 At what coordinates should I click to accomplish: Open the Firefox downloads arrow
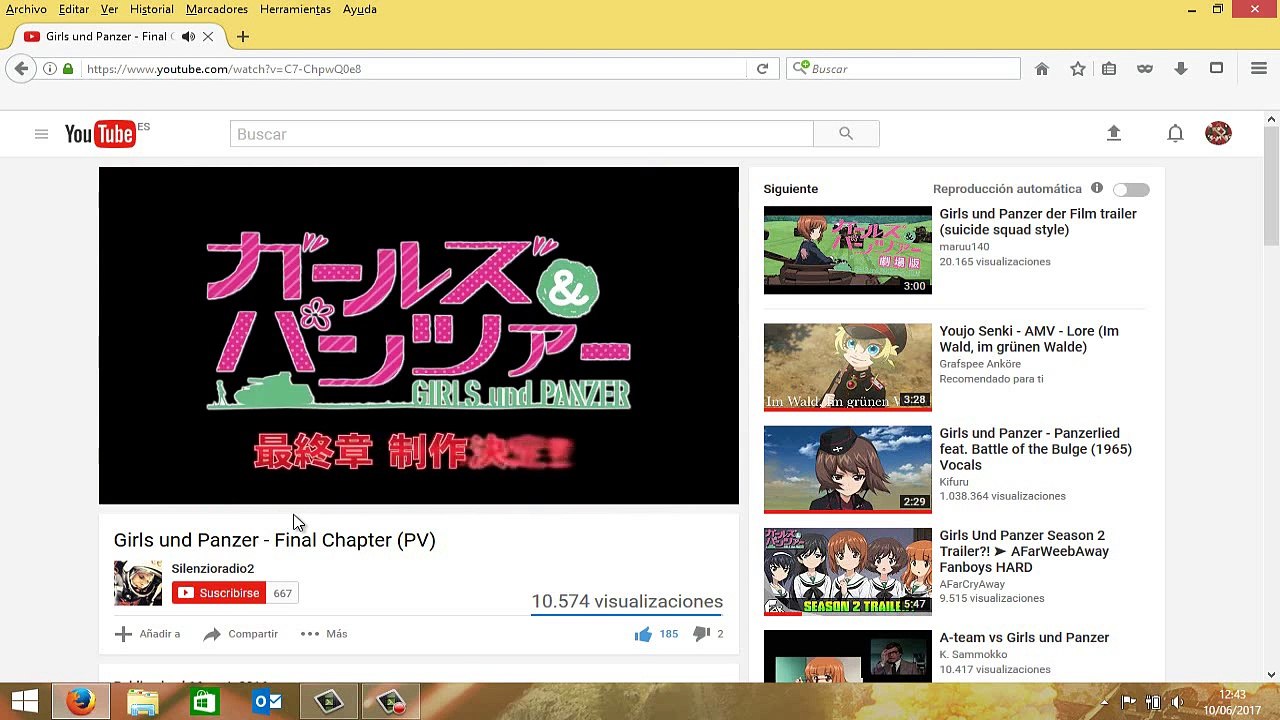[1181, 69]
